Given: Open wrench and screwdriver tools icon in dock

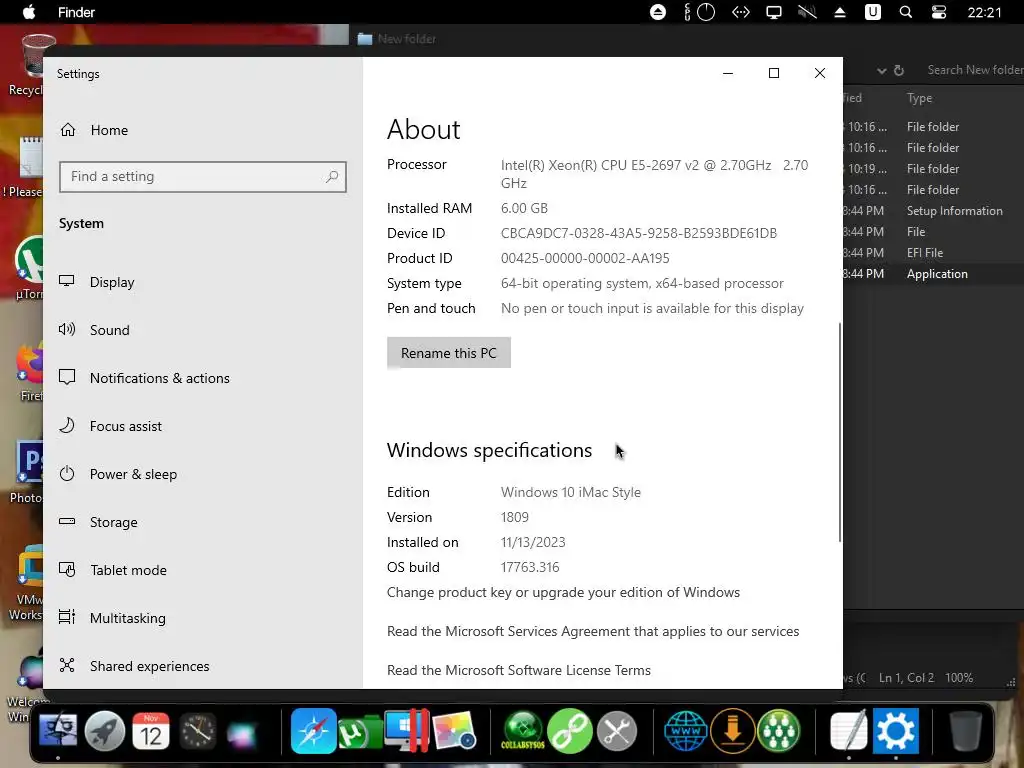Looking at the screenshot, I should tap(616, 730).
